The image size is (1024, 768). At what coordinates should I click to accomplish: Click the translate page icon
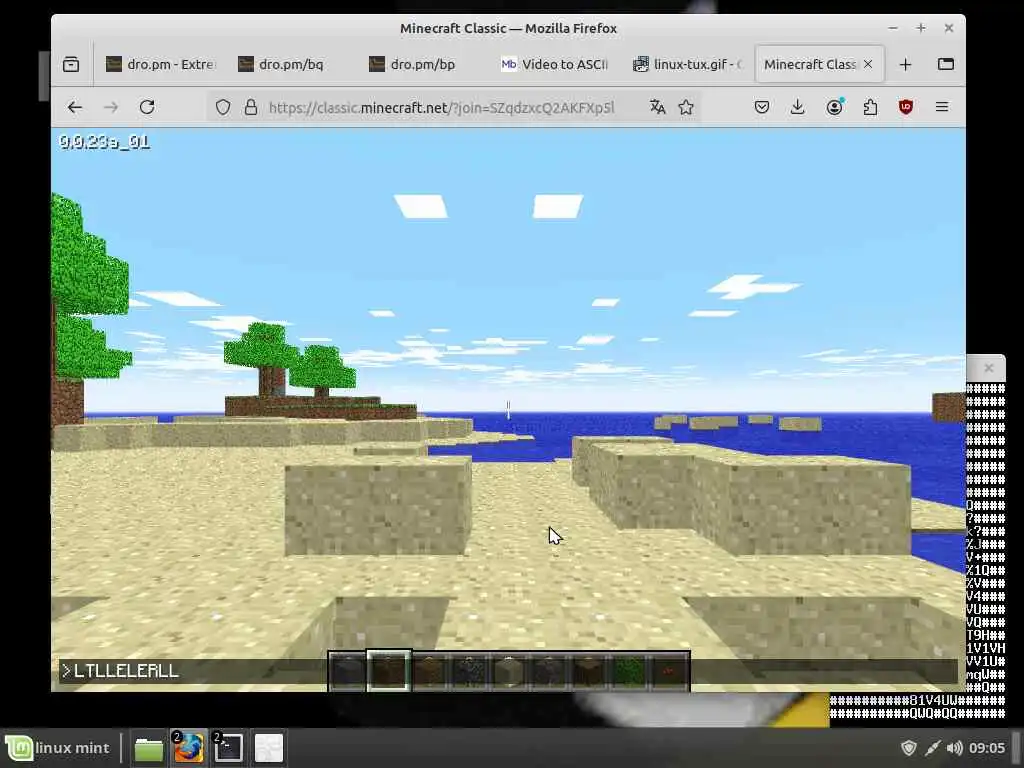[x=658, y=107]
